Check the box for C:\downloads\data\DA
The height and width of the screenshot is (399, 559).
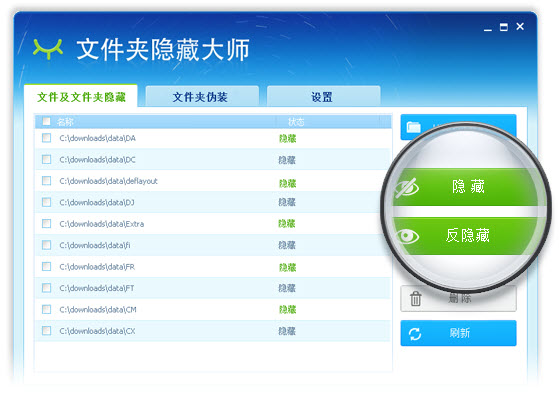point(46,138)
